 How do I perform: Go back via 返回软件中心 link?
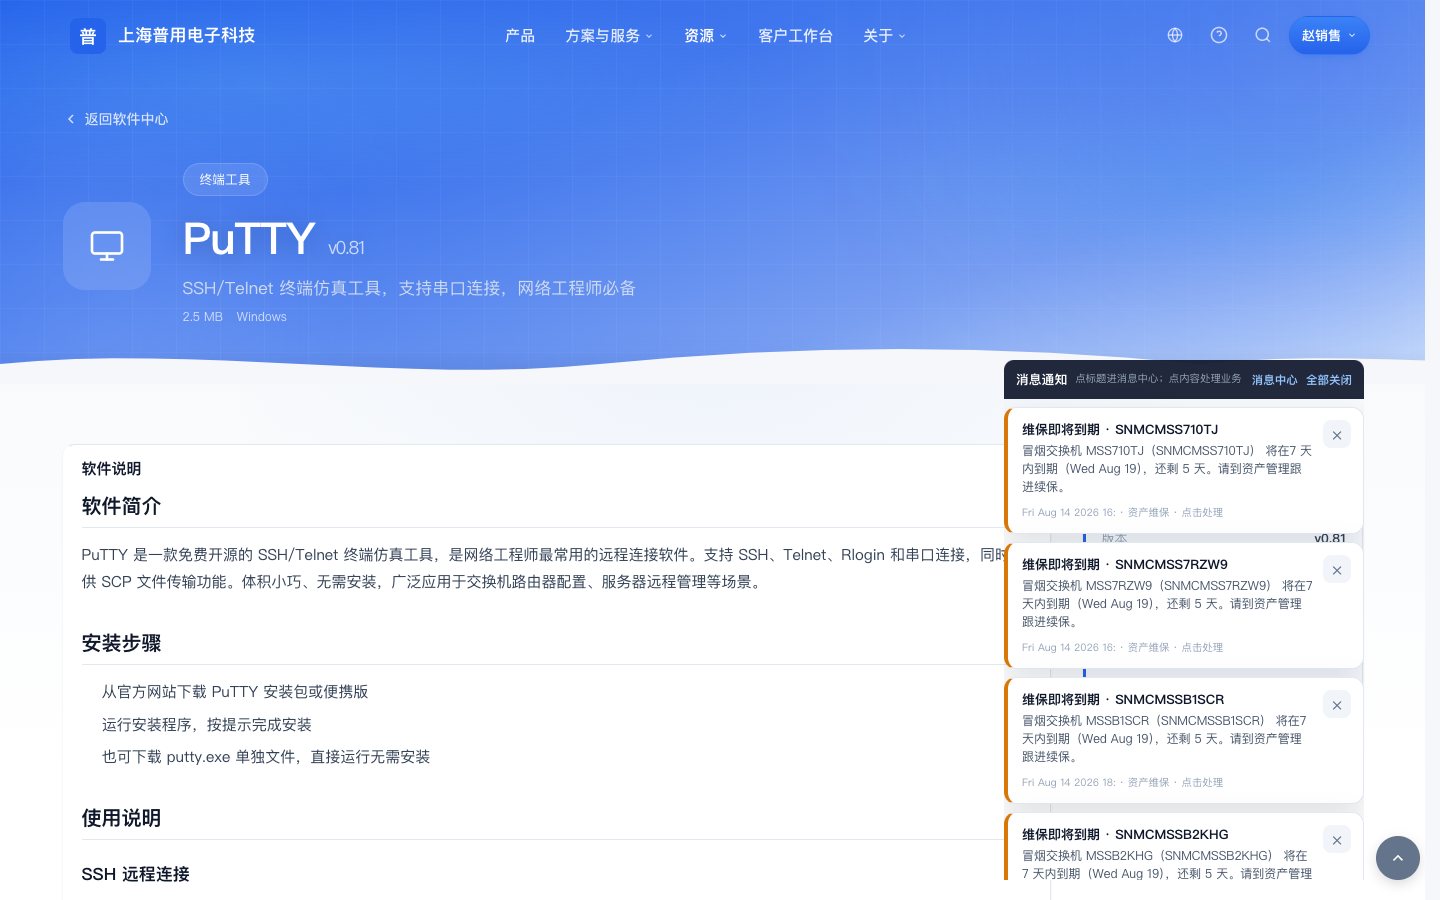(x=118, y=119)
